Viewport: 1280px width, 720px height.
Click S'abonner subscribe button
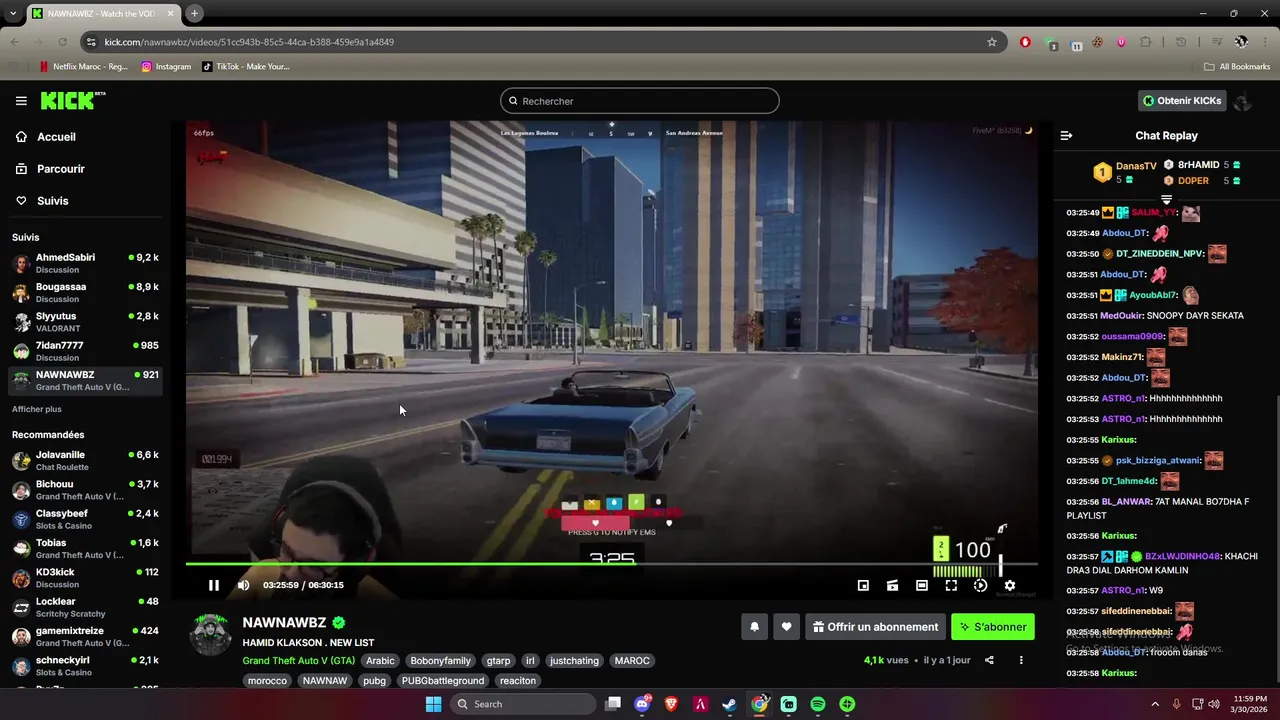pyautogui.click(x=993, y=627)
